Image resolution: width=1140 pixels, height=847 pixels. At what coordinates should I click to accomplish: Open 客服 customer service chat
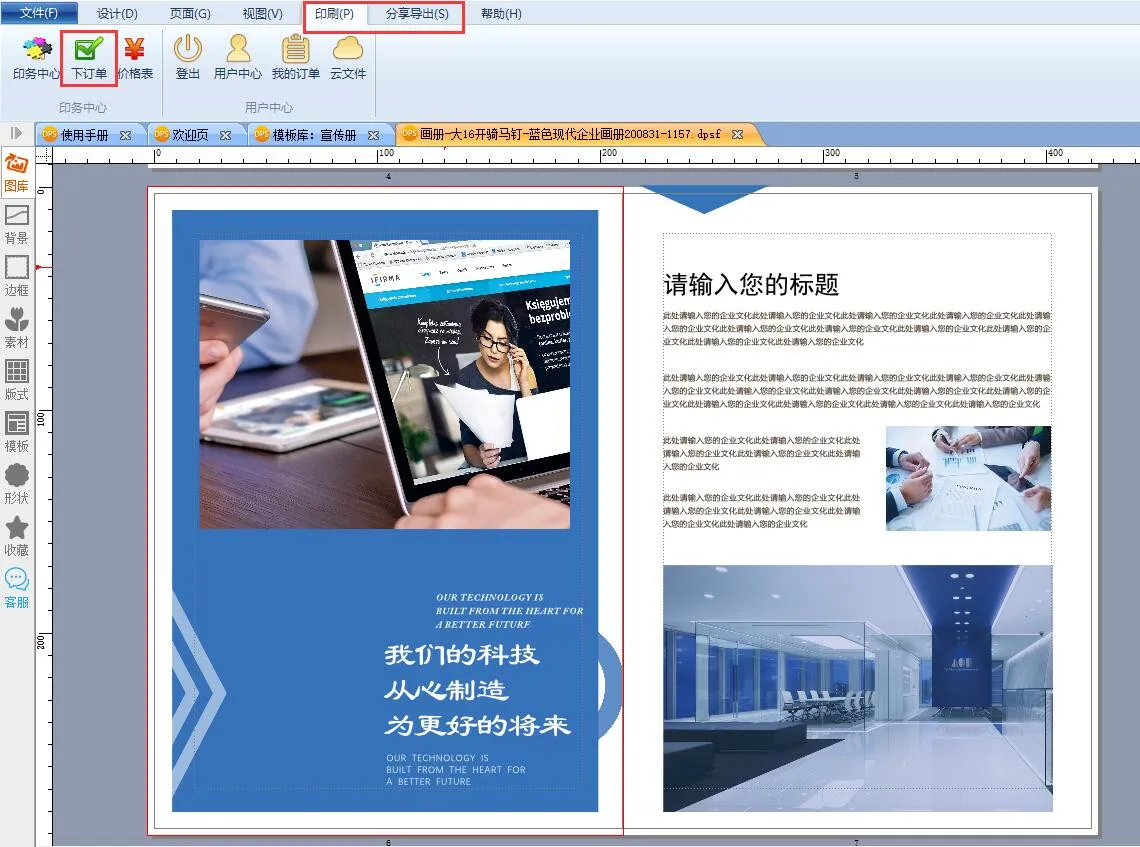coord(17,588)
